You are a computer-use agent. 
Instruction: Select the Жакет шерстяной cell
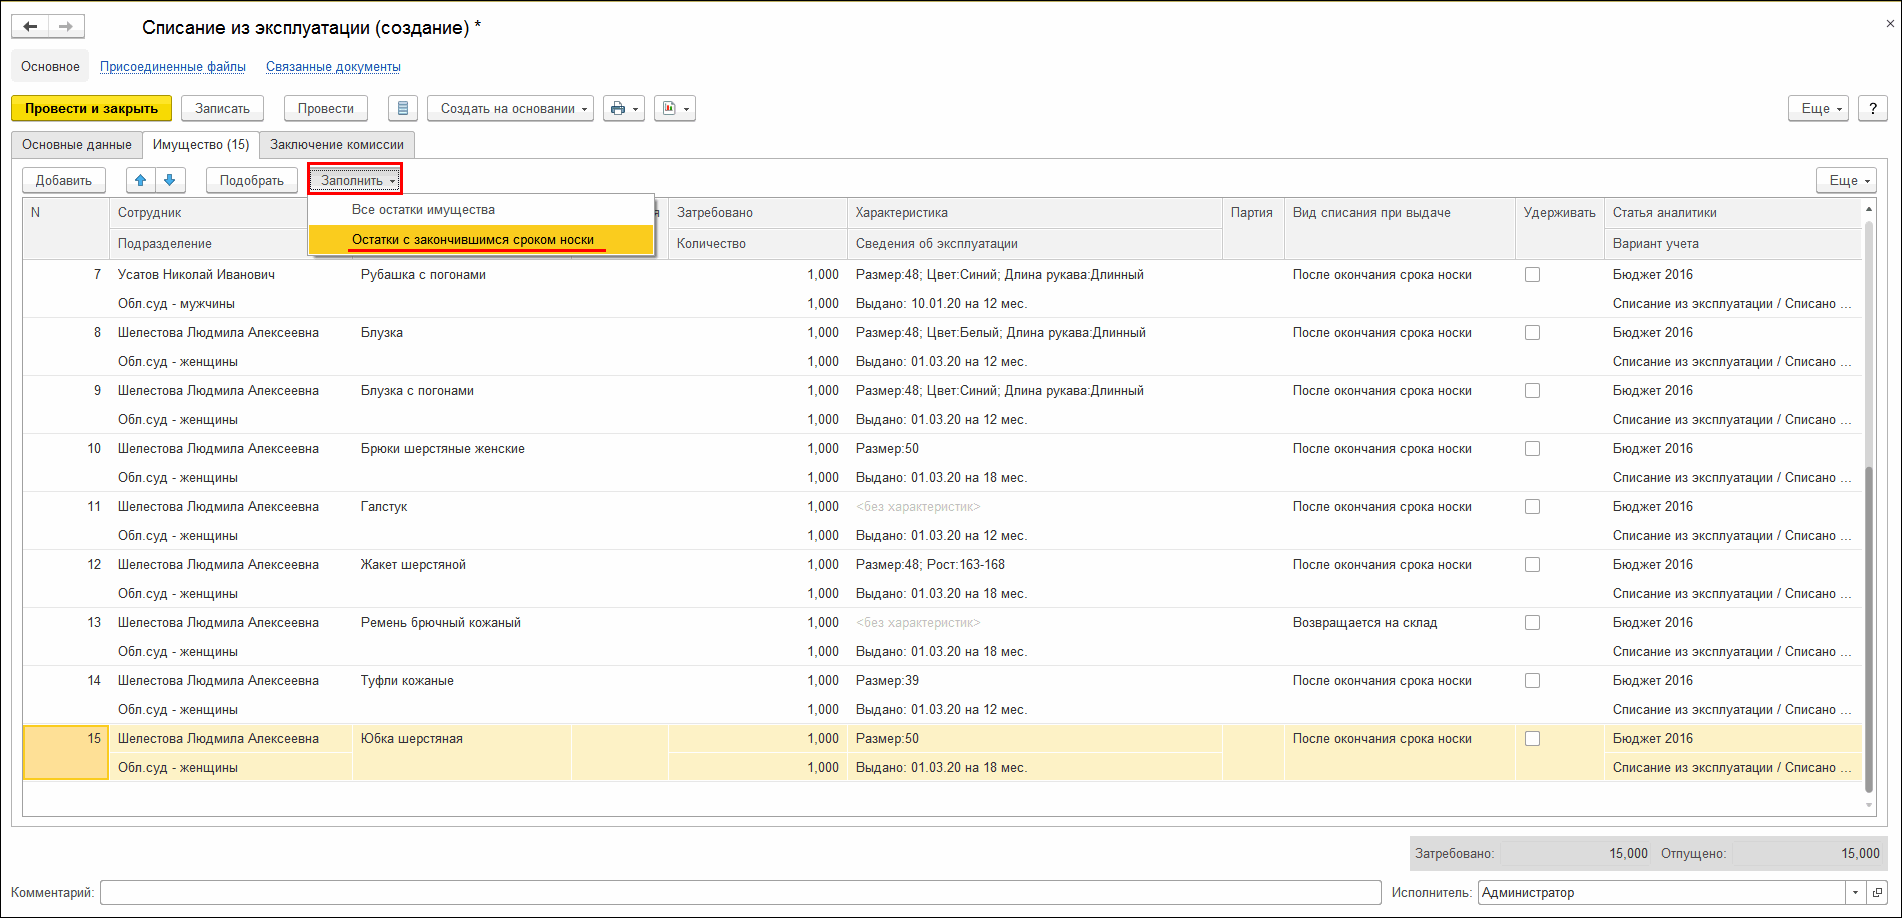461,564
